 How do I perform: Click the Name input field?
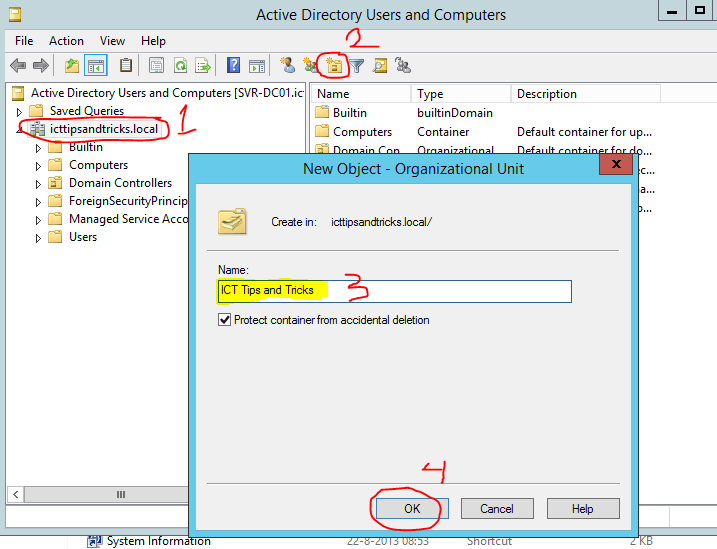click(395, 291)
